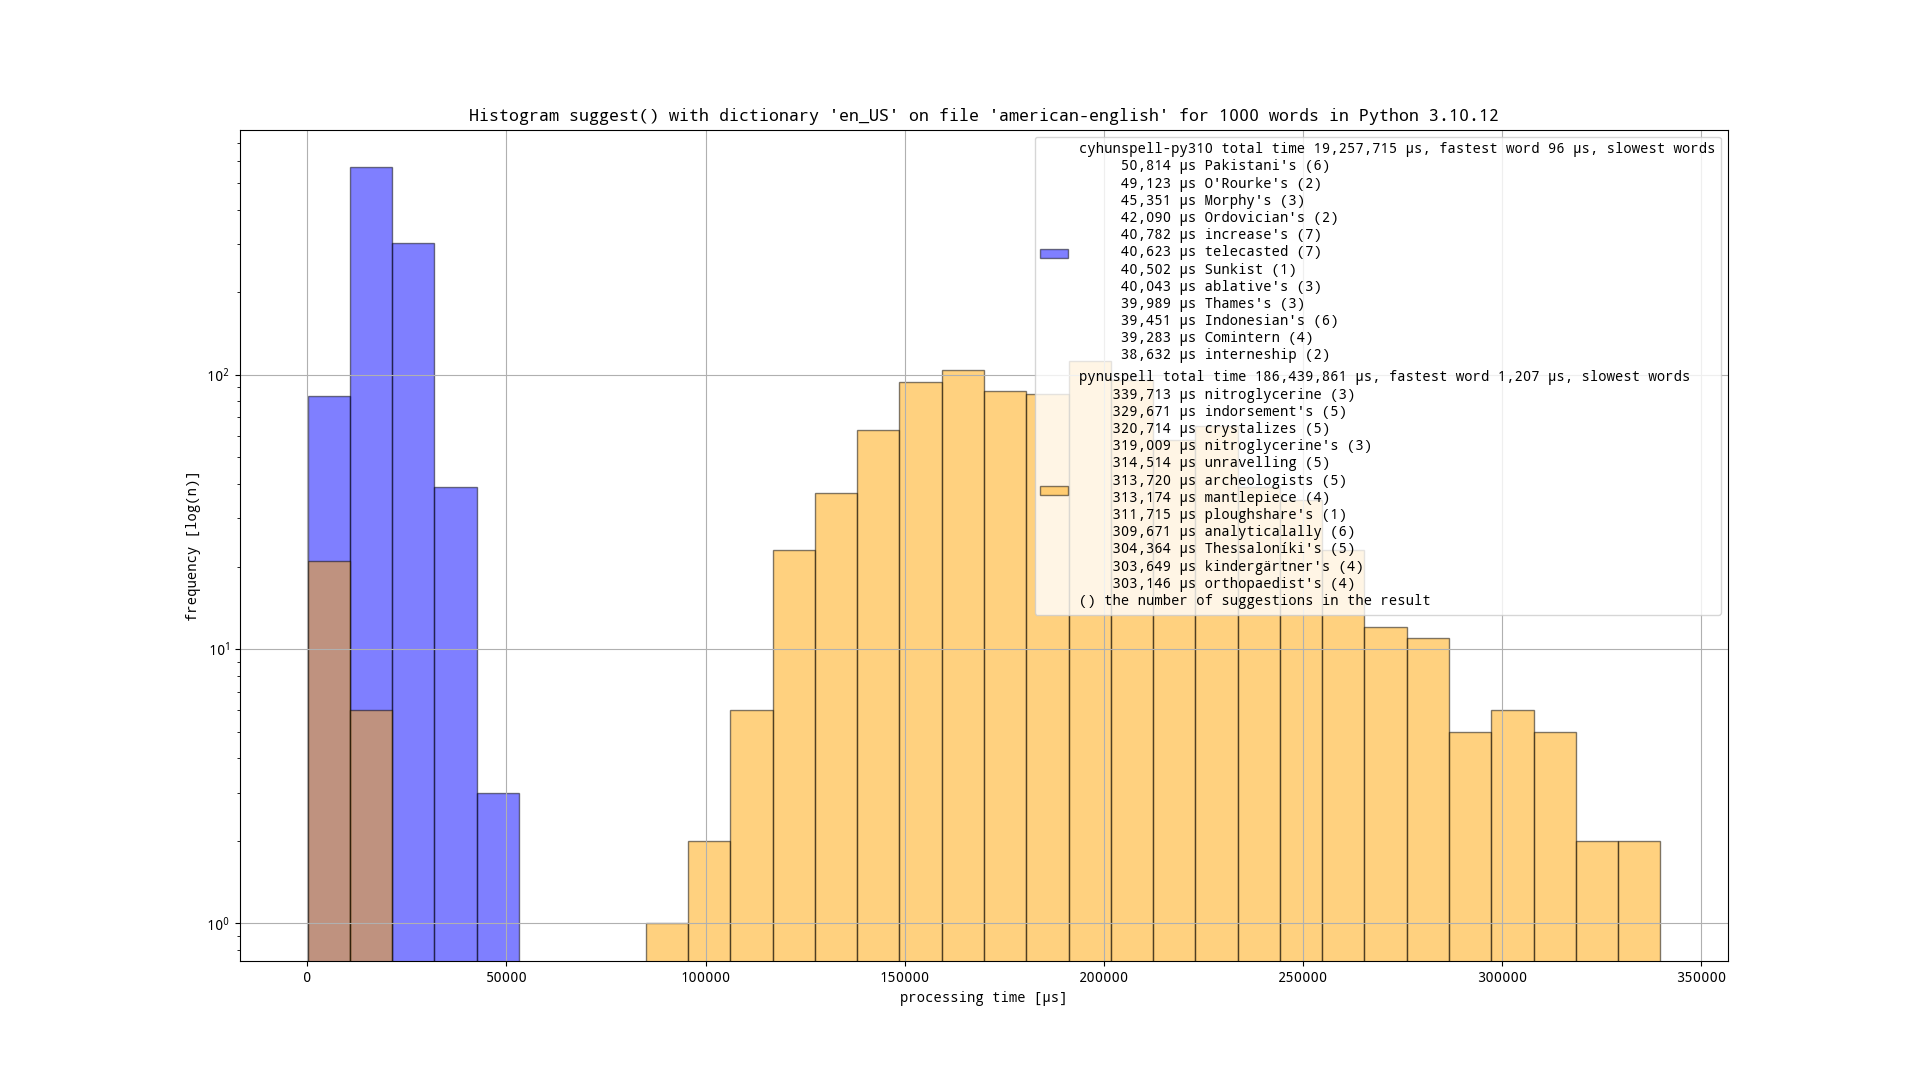Click the tallest blue histogram bar
The image size is (1920, 1080).
coord(371,564)
